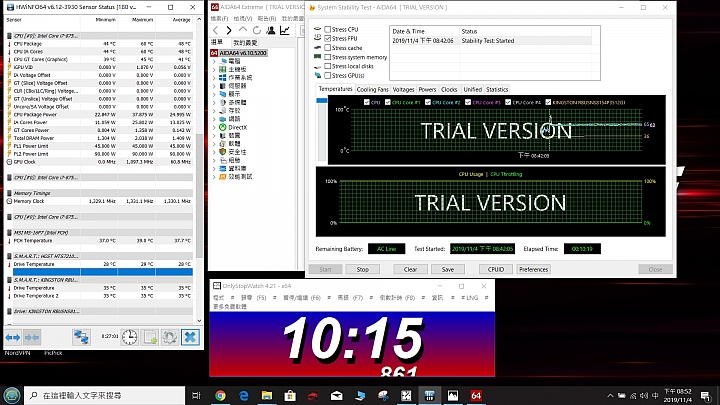Image resolution: width=720 pixels, height=405 pixels.
Task: Switch to Unified tab
Action: pos(472,90)
